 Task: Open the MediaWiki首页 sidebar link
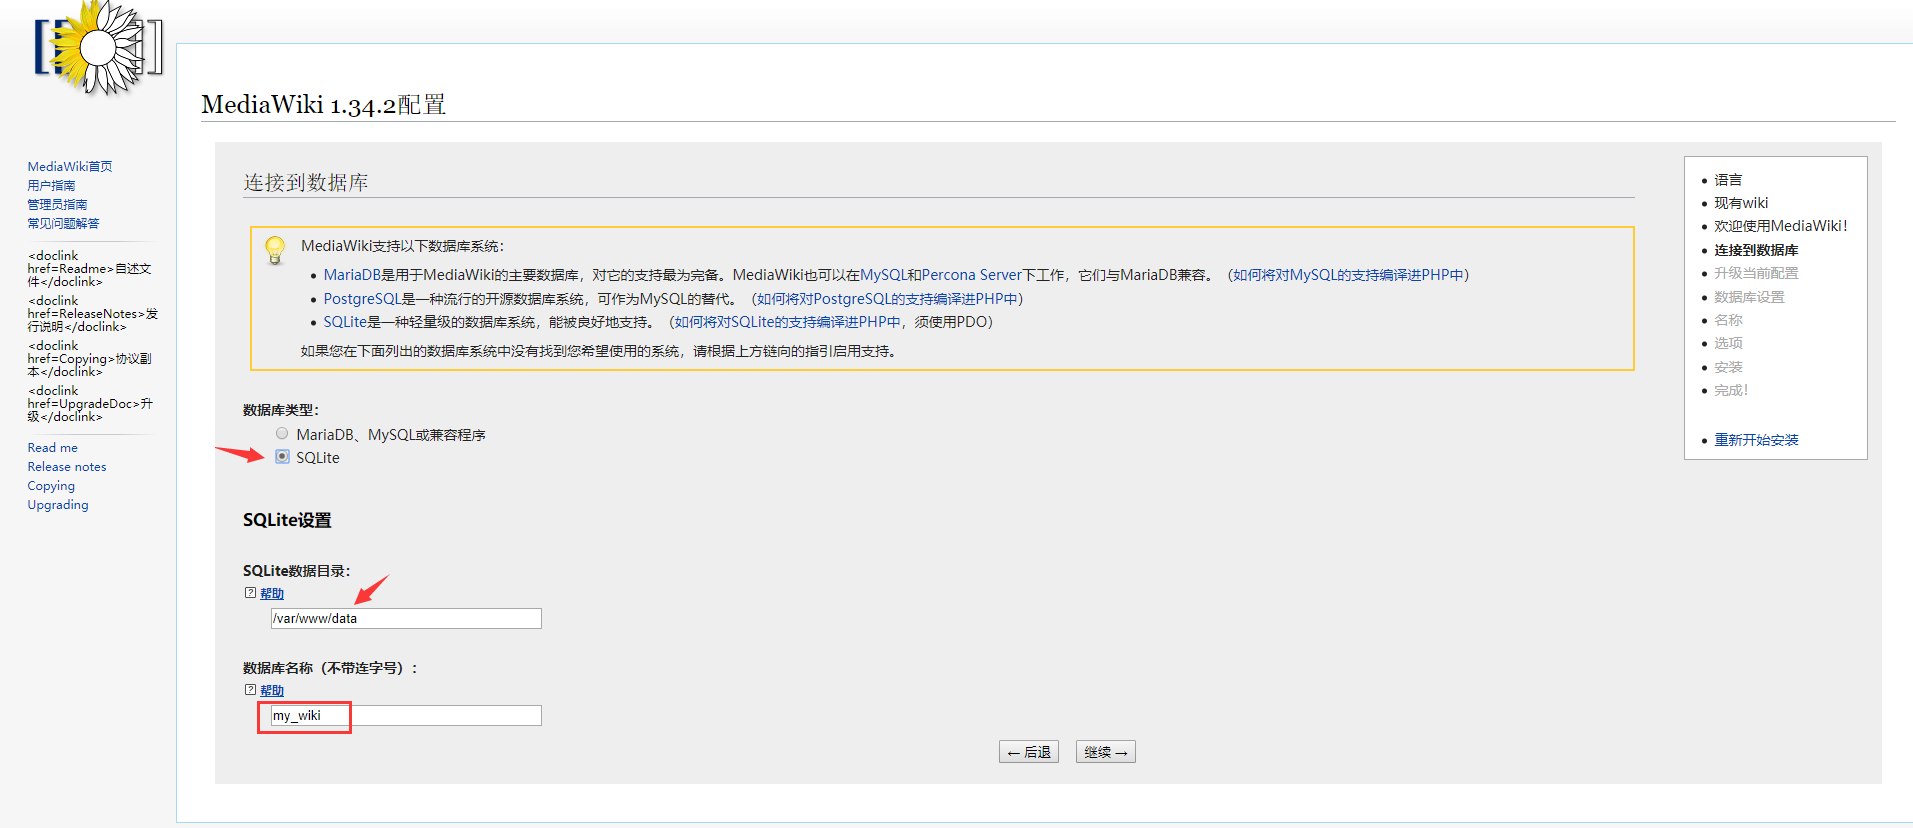click(70, 167)
